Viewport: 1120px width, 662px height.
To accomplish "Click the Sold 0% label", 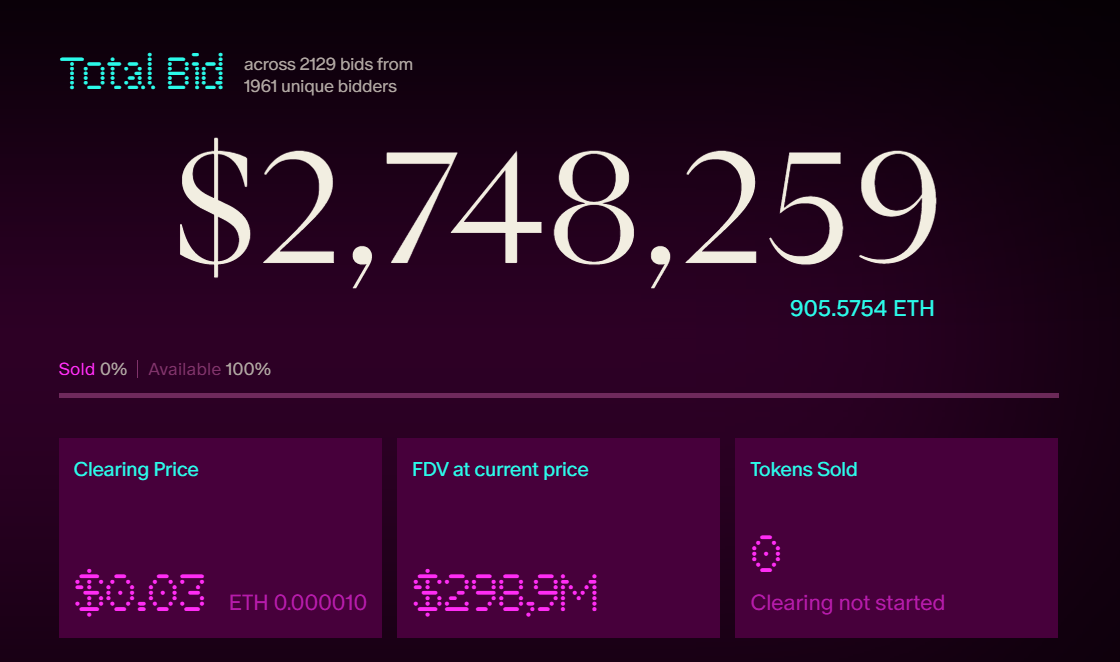I will (x=93, y=369).
